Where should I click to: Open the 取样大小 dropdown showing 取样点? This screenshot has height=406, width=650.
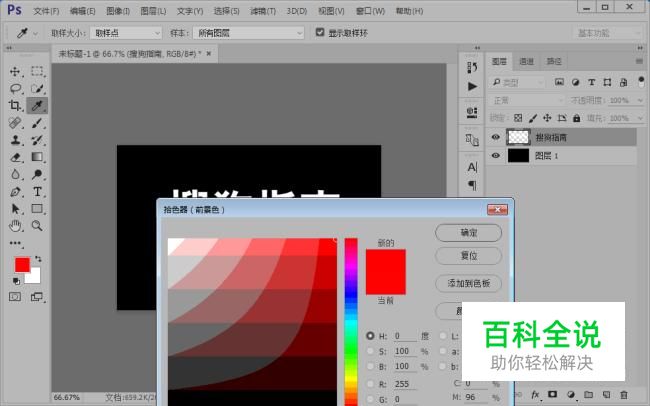126,33
